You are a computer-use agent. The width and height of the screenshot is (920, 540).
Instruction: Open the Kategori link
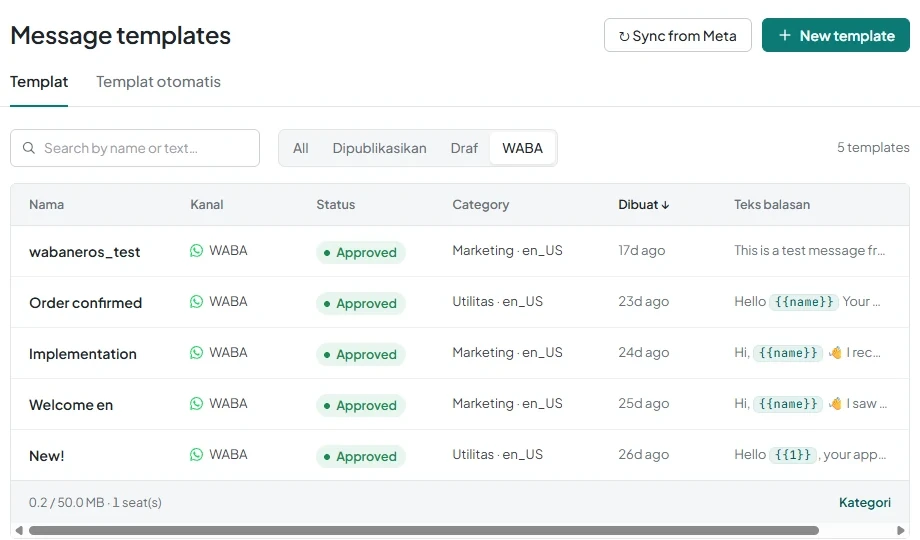point(864,502)
